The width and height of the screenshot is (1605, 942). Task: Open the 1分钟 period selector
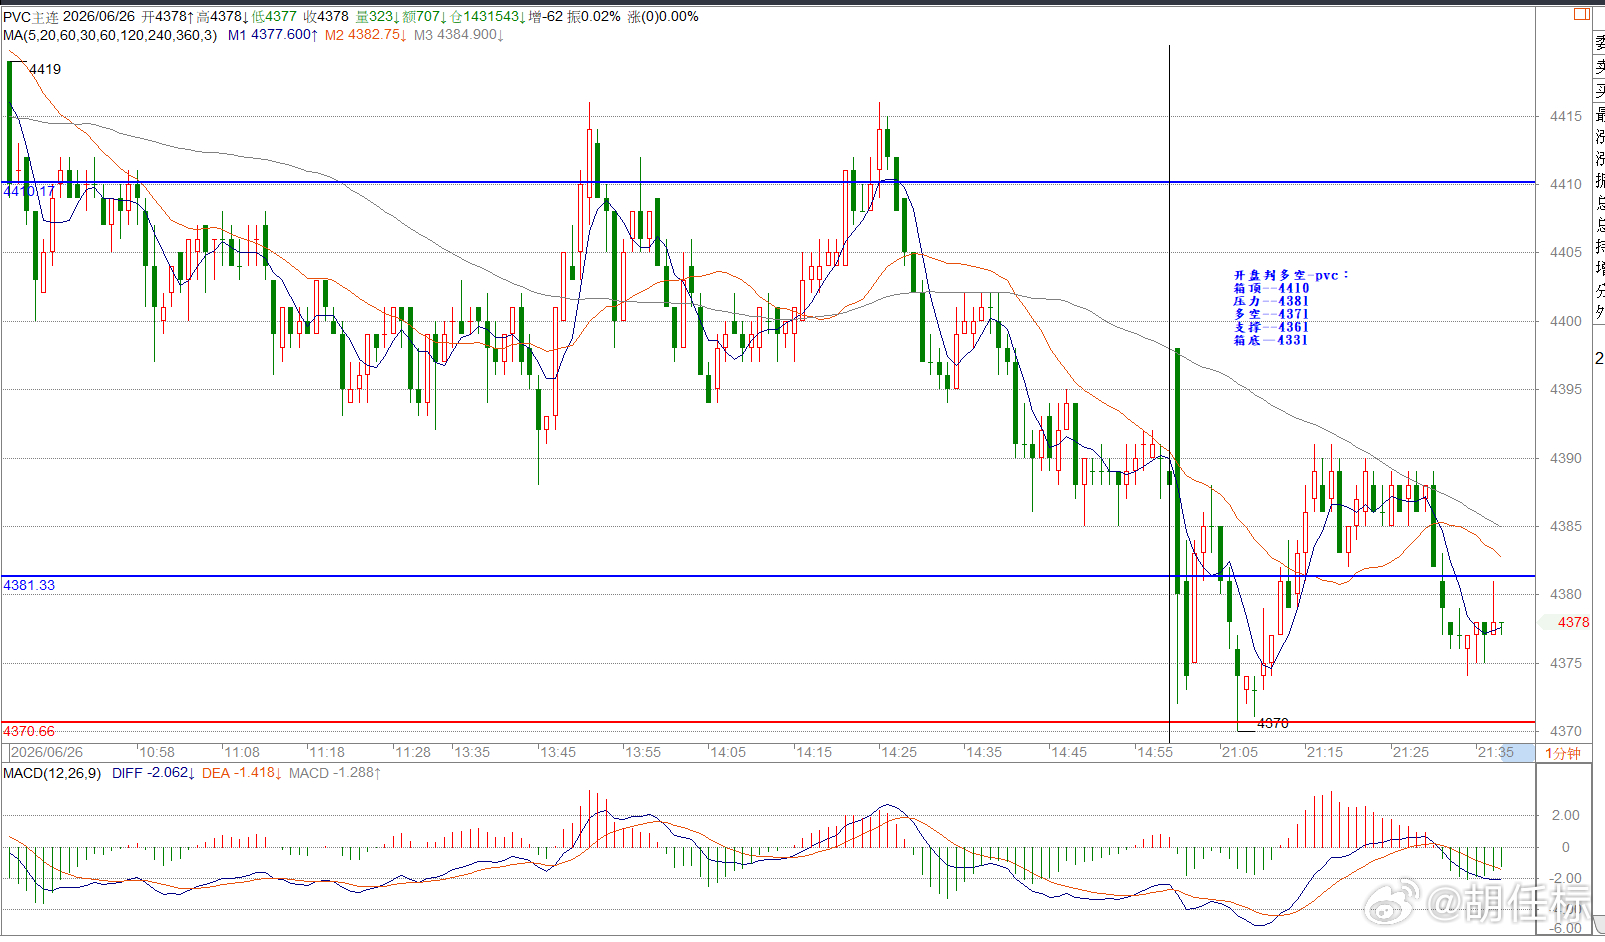(1563, 753)
